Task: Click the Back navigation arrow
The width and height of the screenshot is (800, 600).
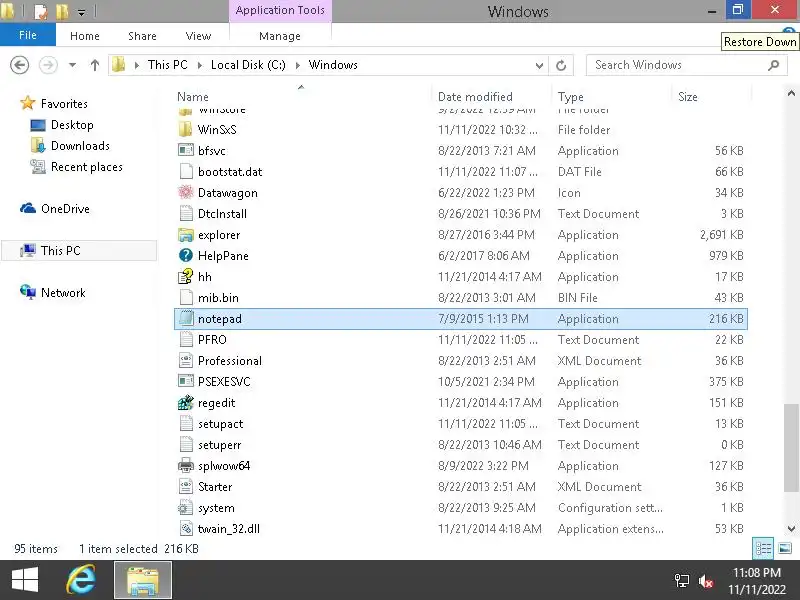Action: coord(20,65)
